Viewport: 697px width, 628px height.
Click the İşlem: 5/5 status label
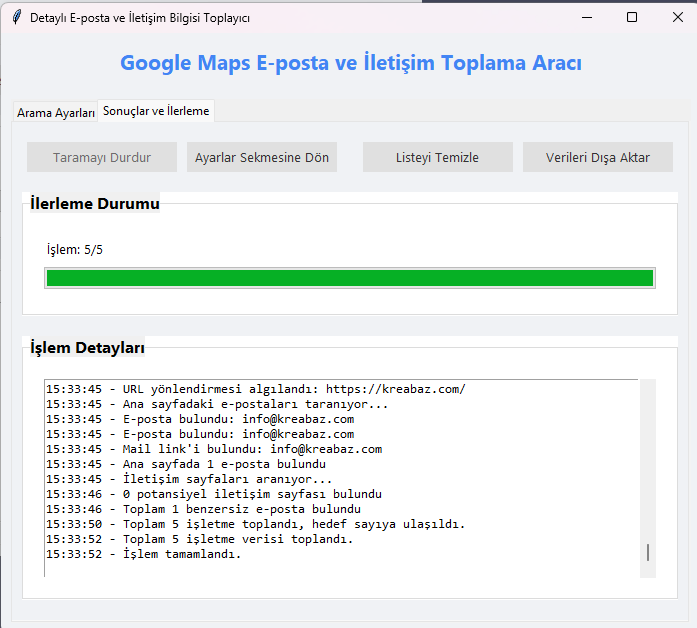click(x=75, y=250)
